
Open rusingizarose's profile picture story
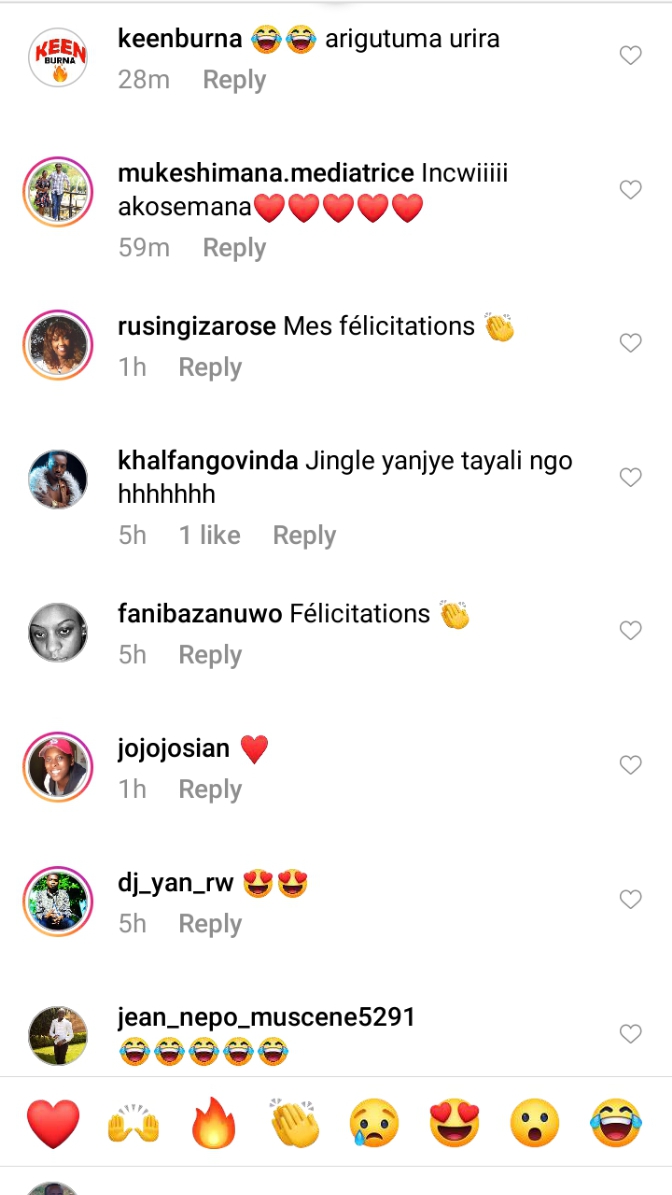57,344
